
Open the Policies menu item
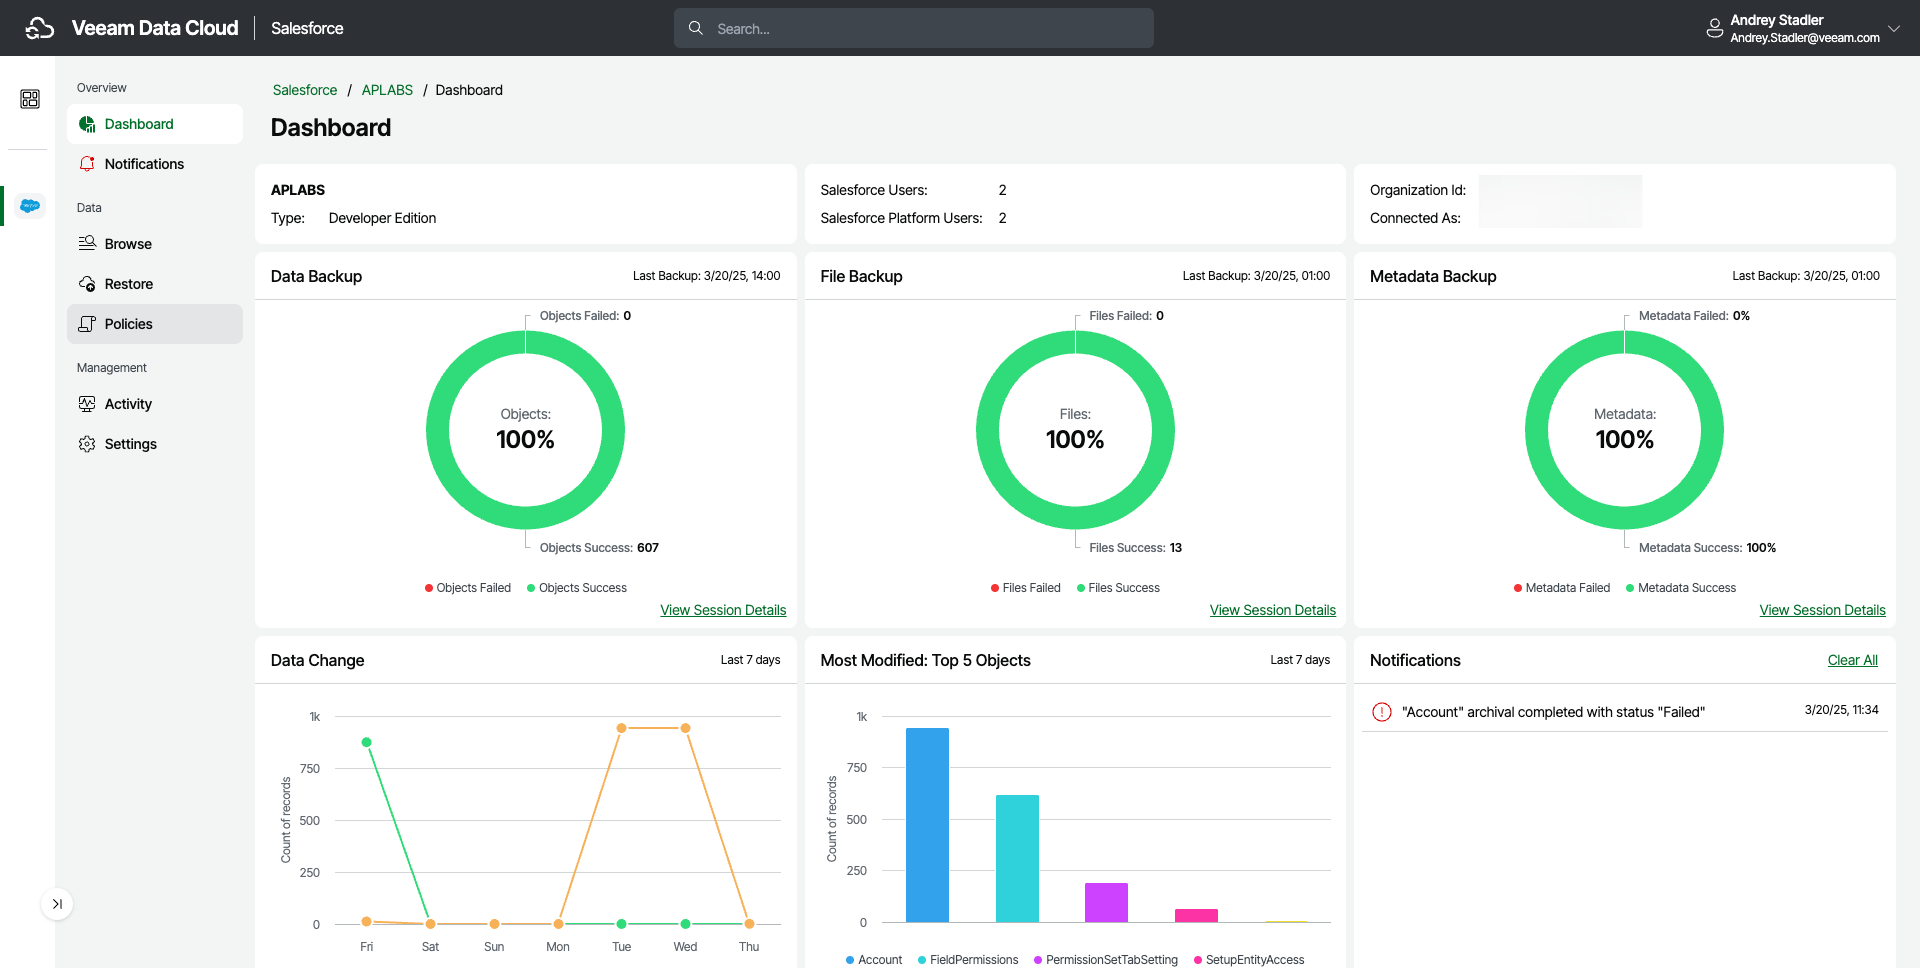click(x=128, y=324)
